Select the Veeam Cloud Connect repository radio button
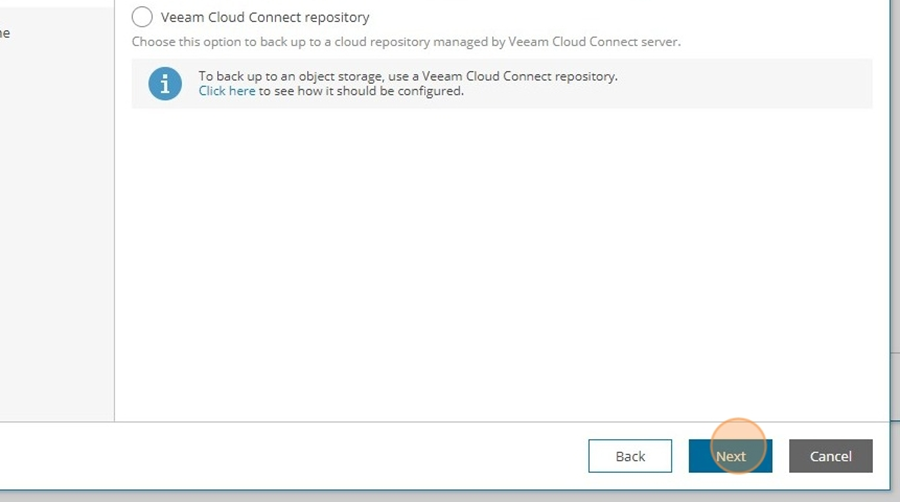This screenshot has height=502, width=900. [x=142, y=17]
